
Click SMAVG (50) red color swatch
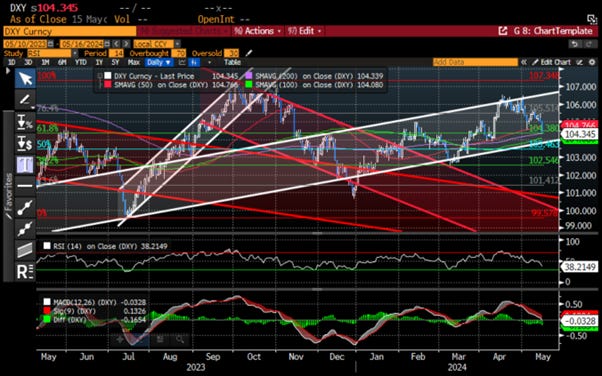click(x=107, y=84)
